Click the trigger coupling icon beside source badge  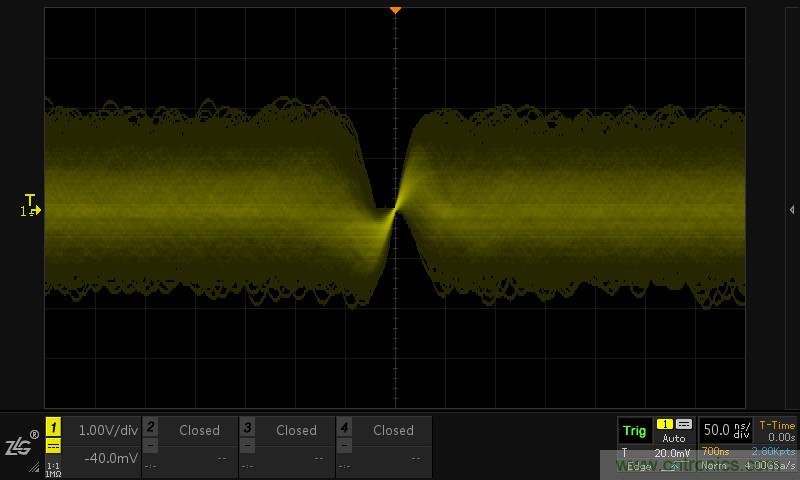[684, 425]
